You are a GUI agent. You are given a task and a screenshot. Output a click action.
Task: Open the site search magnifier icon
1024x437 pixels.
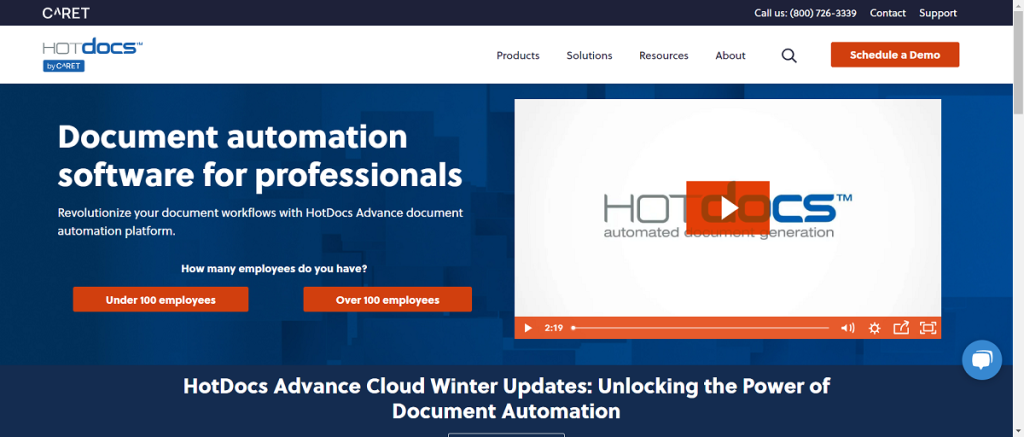789,56
